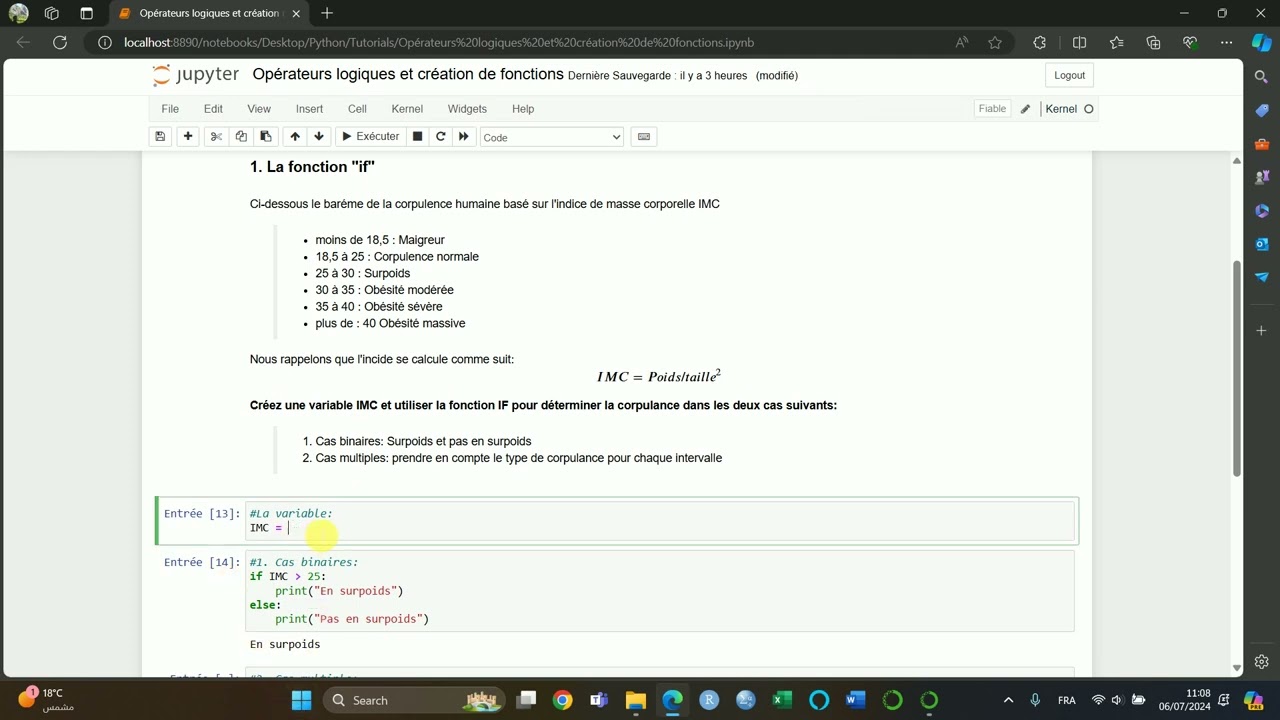
Task: Copy selected cells icon in Jupyter toolbar
Action: pos(241,136)
